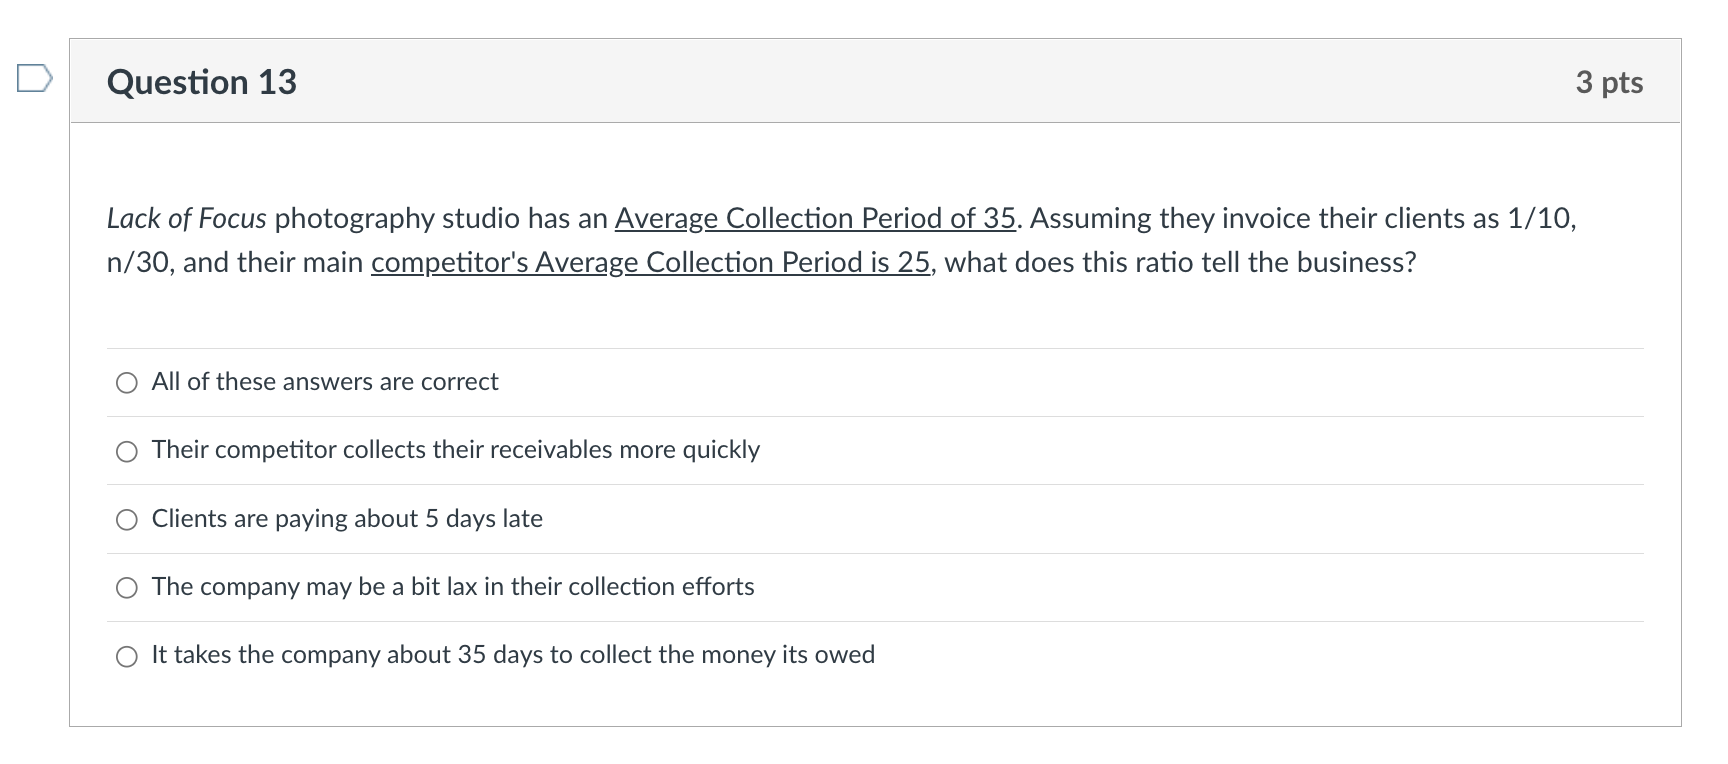The image size is (1728, 764).
Task: Select radio button for about 35 days answer
Action: (x=127, y=657)
